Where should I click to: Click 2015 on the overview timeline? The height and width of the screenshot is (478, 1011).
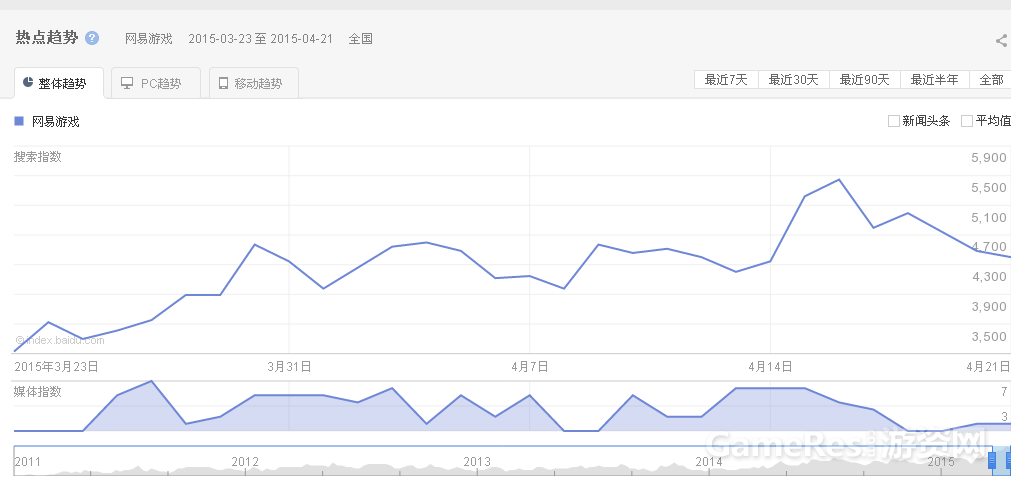(x=940, y=462)
